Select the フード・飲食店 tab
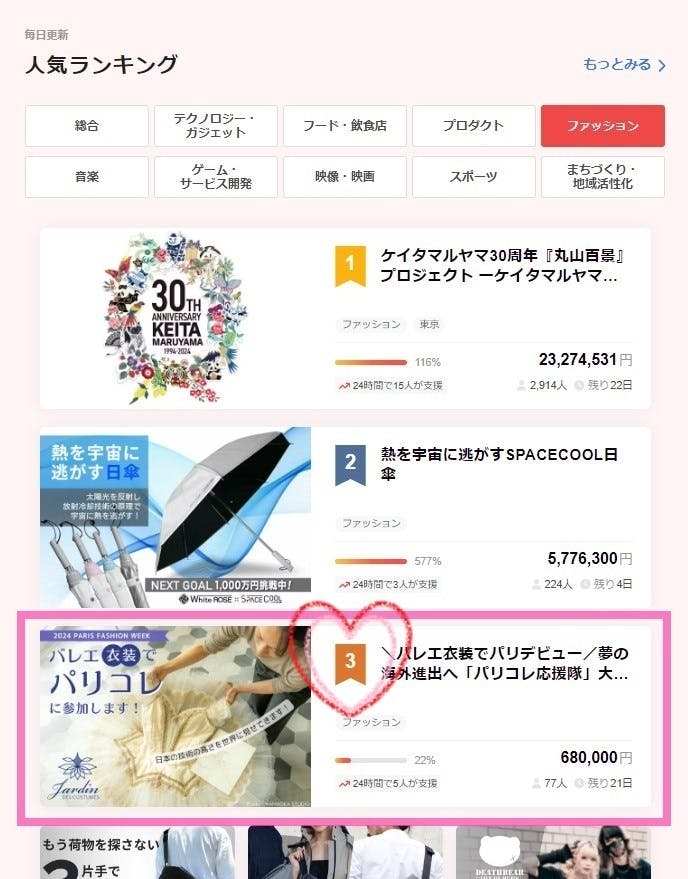This screenshot has width=688, height=879. click(345, 126)
